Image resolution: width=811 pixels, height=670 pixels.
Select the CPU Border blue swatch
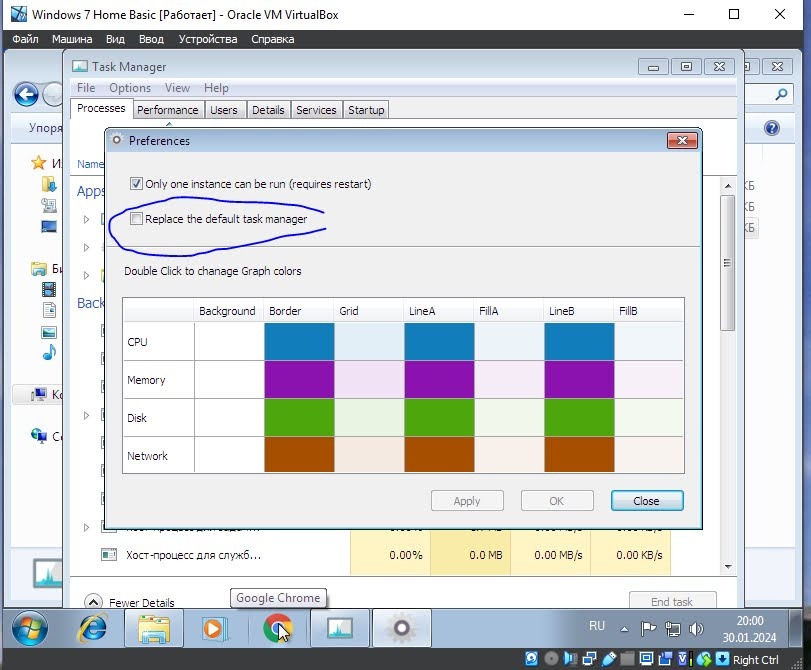[x=299, y=341]
